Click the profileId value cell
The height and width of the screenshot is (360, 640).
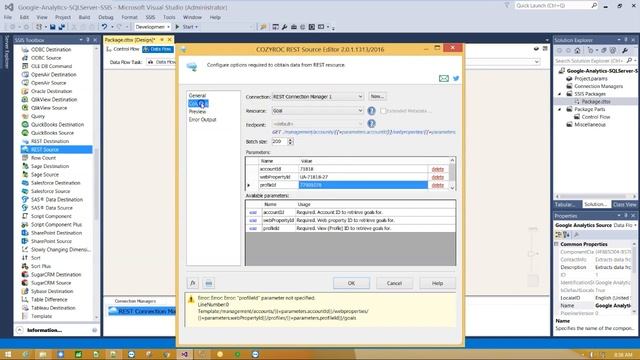point(363,185)
